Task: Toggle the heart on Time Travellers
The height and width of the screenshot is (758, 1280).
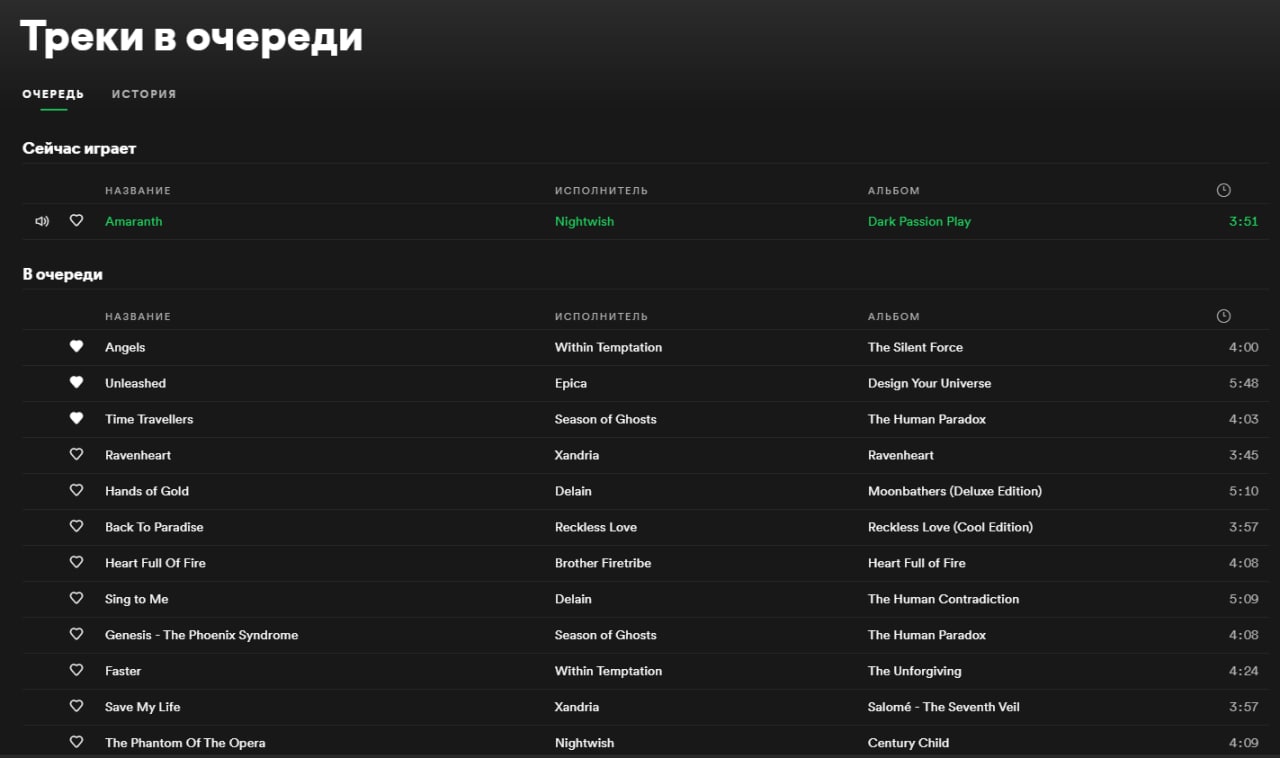Action: pos(76,419)
